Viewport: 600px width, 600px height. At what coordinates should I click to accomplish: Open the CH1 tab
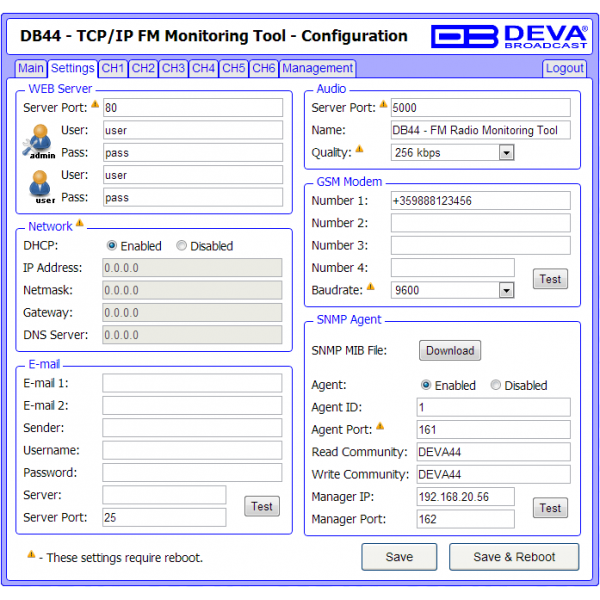pos(113,68)
